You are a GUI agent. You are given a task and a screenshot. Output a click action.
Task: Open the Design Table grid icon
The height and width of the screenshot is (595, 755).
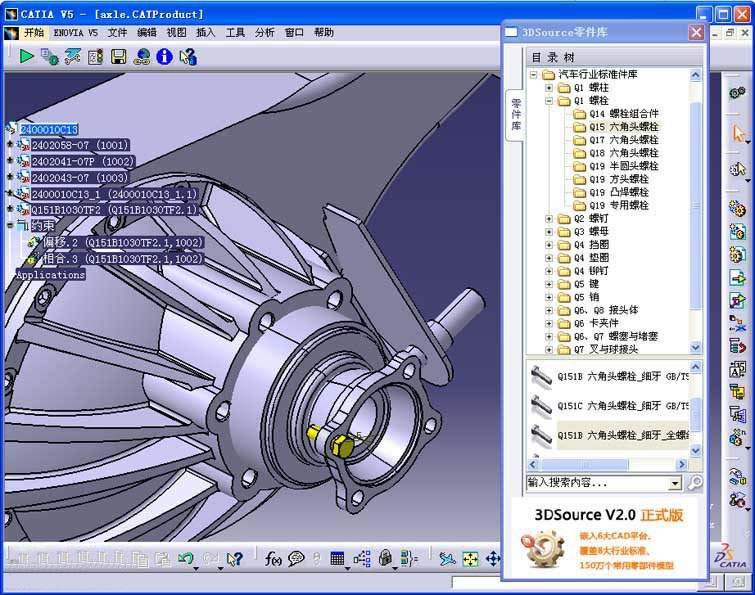click(338, 558)
